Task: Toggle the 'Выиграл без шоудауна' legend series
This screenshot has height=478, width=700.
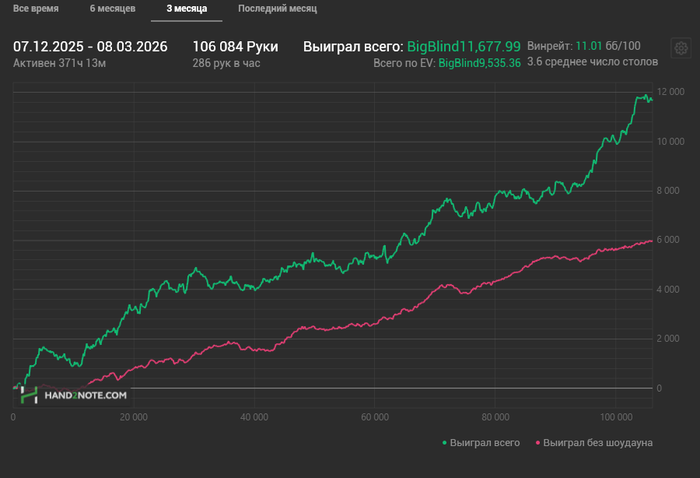Action: [x=594, y=443]
